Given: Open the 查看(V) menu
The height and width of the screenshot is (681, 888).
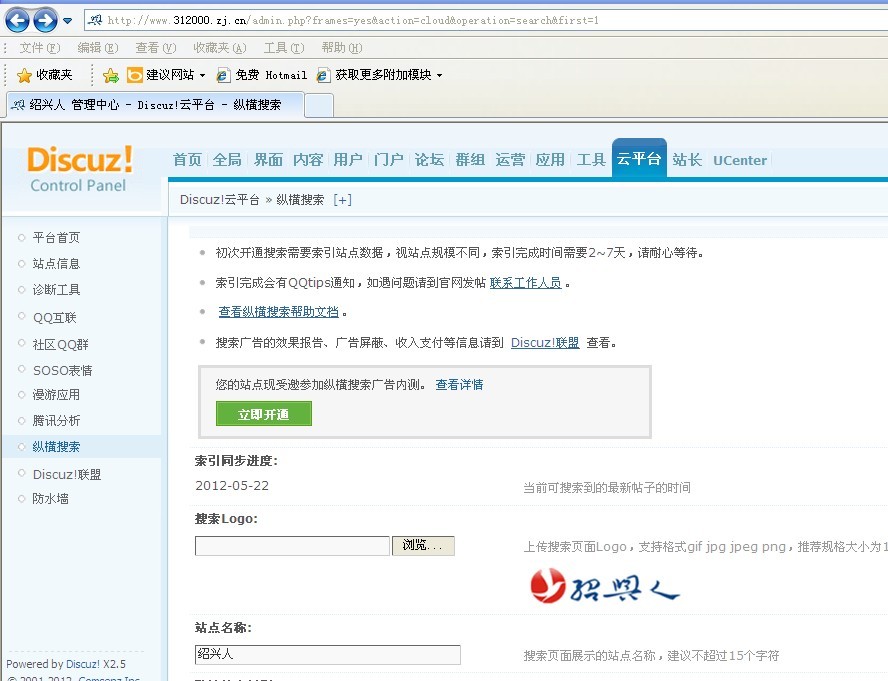Looking at the screenshot, I should tap(156, 48).
